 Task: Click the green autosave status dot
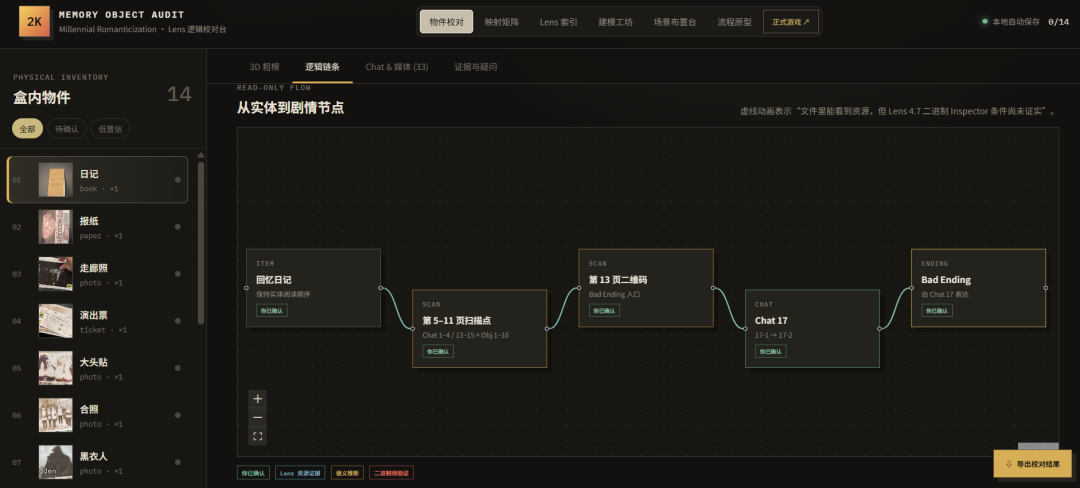pos(985,21)
